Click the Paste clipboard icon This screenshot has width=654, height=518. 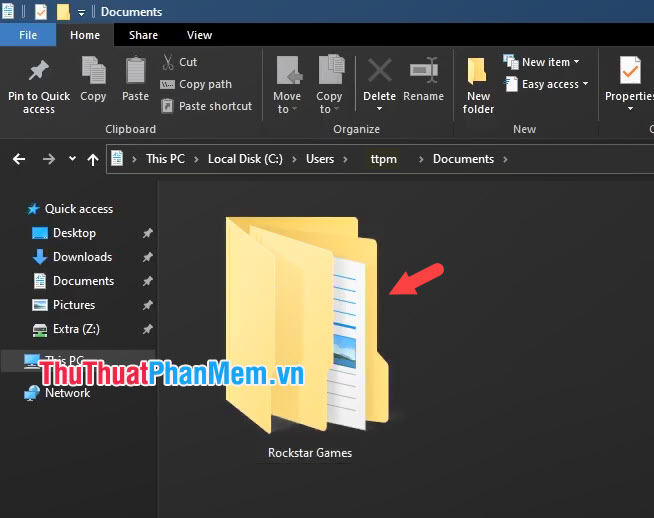point(136,70)
